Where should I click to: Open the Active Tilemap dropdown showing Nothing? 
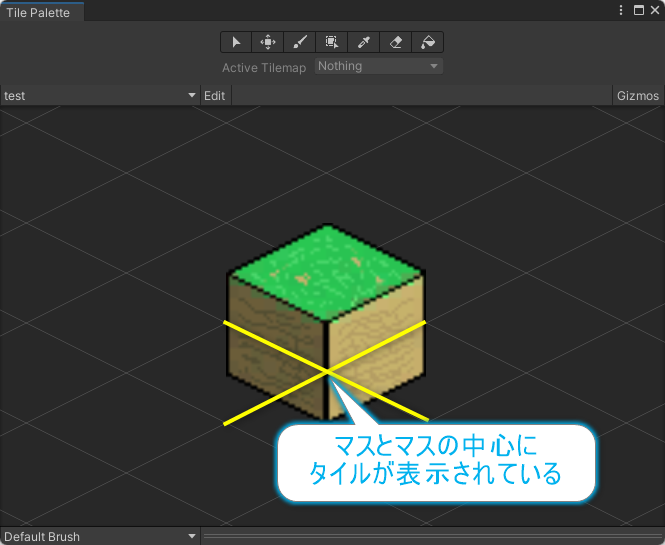(x=379, y=66)
